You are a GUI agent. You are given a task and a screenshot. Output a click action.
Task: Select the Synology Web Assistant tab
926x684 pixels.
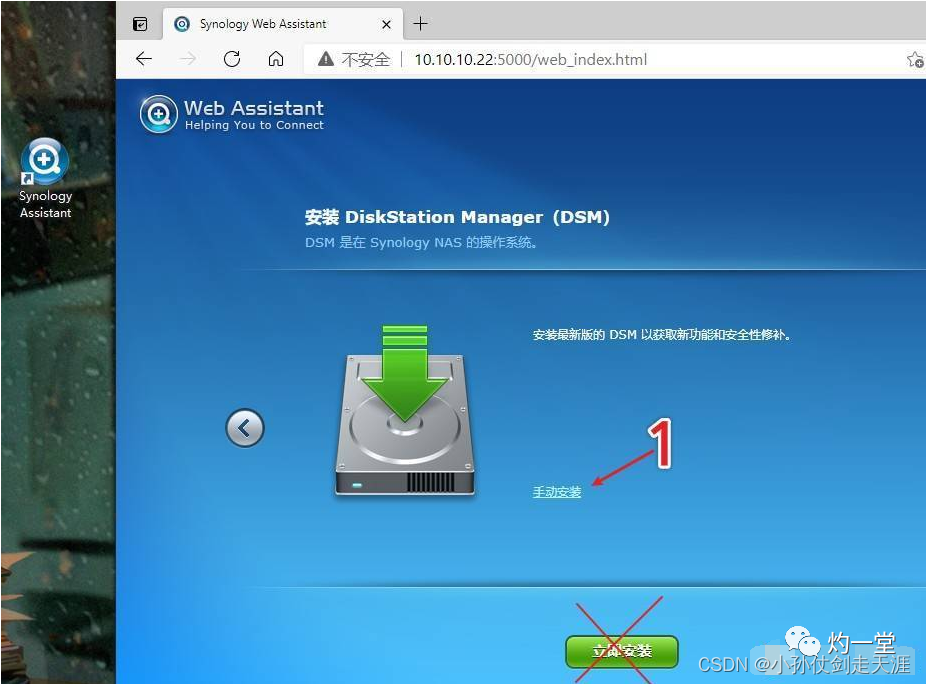tap(283, 24)
